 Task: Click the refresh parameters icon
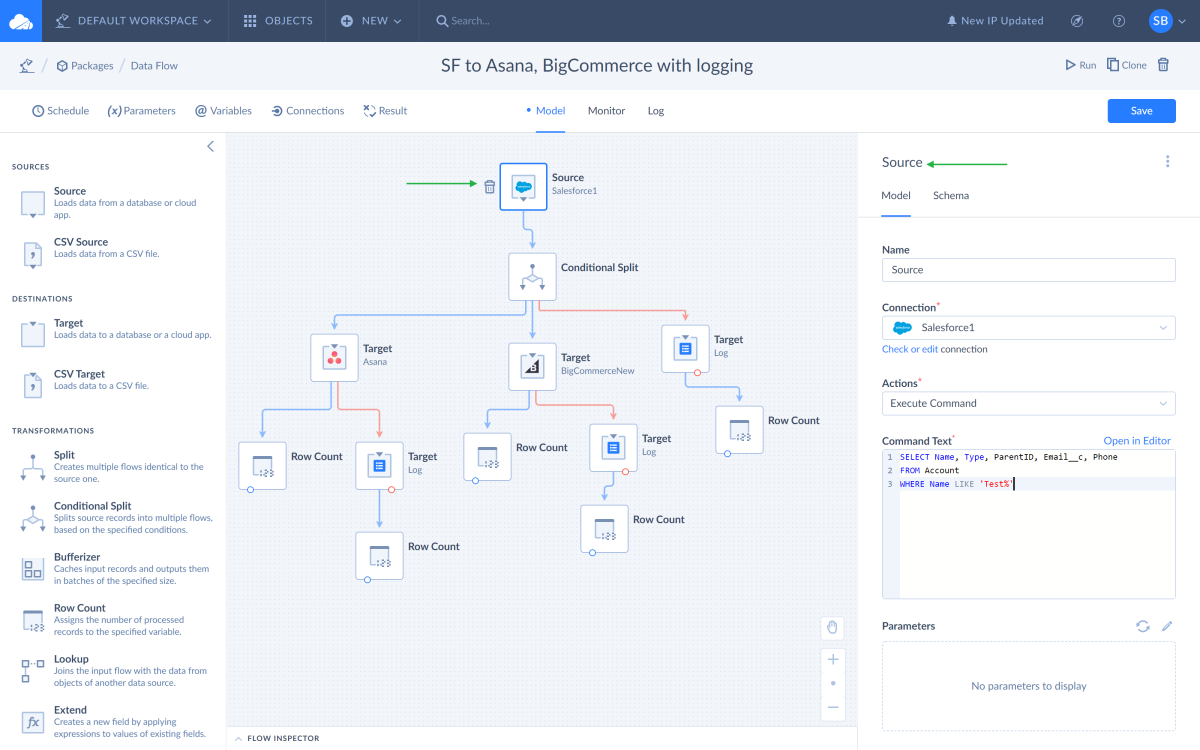(1142, 626)
